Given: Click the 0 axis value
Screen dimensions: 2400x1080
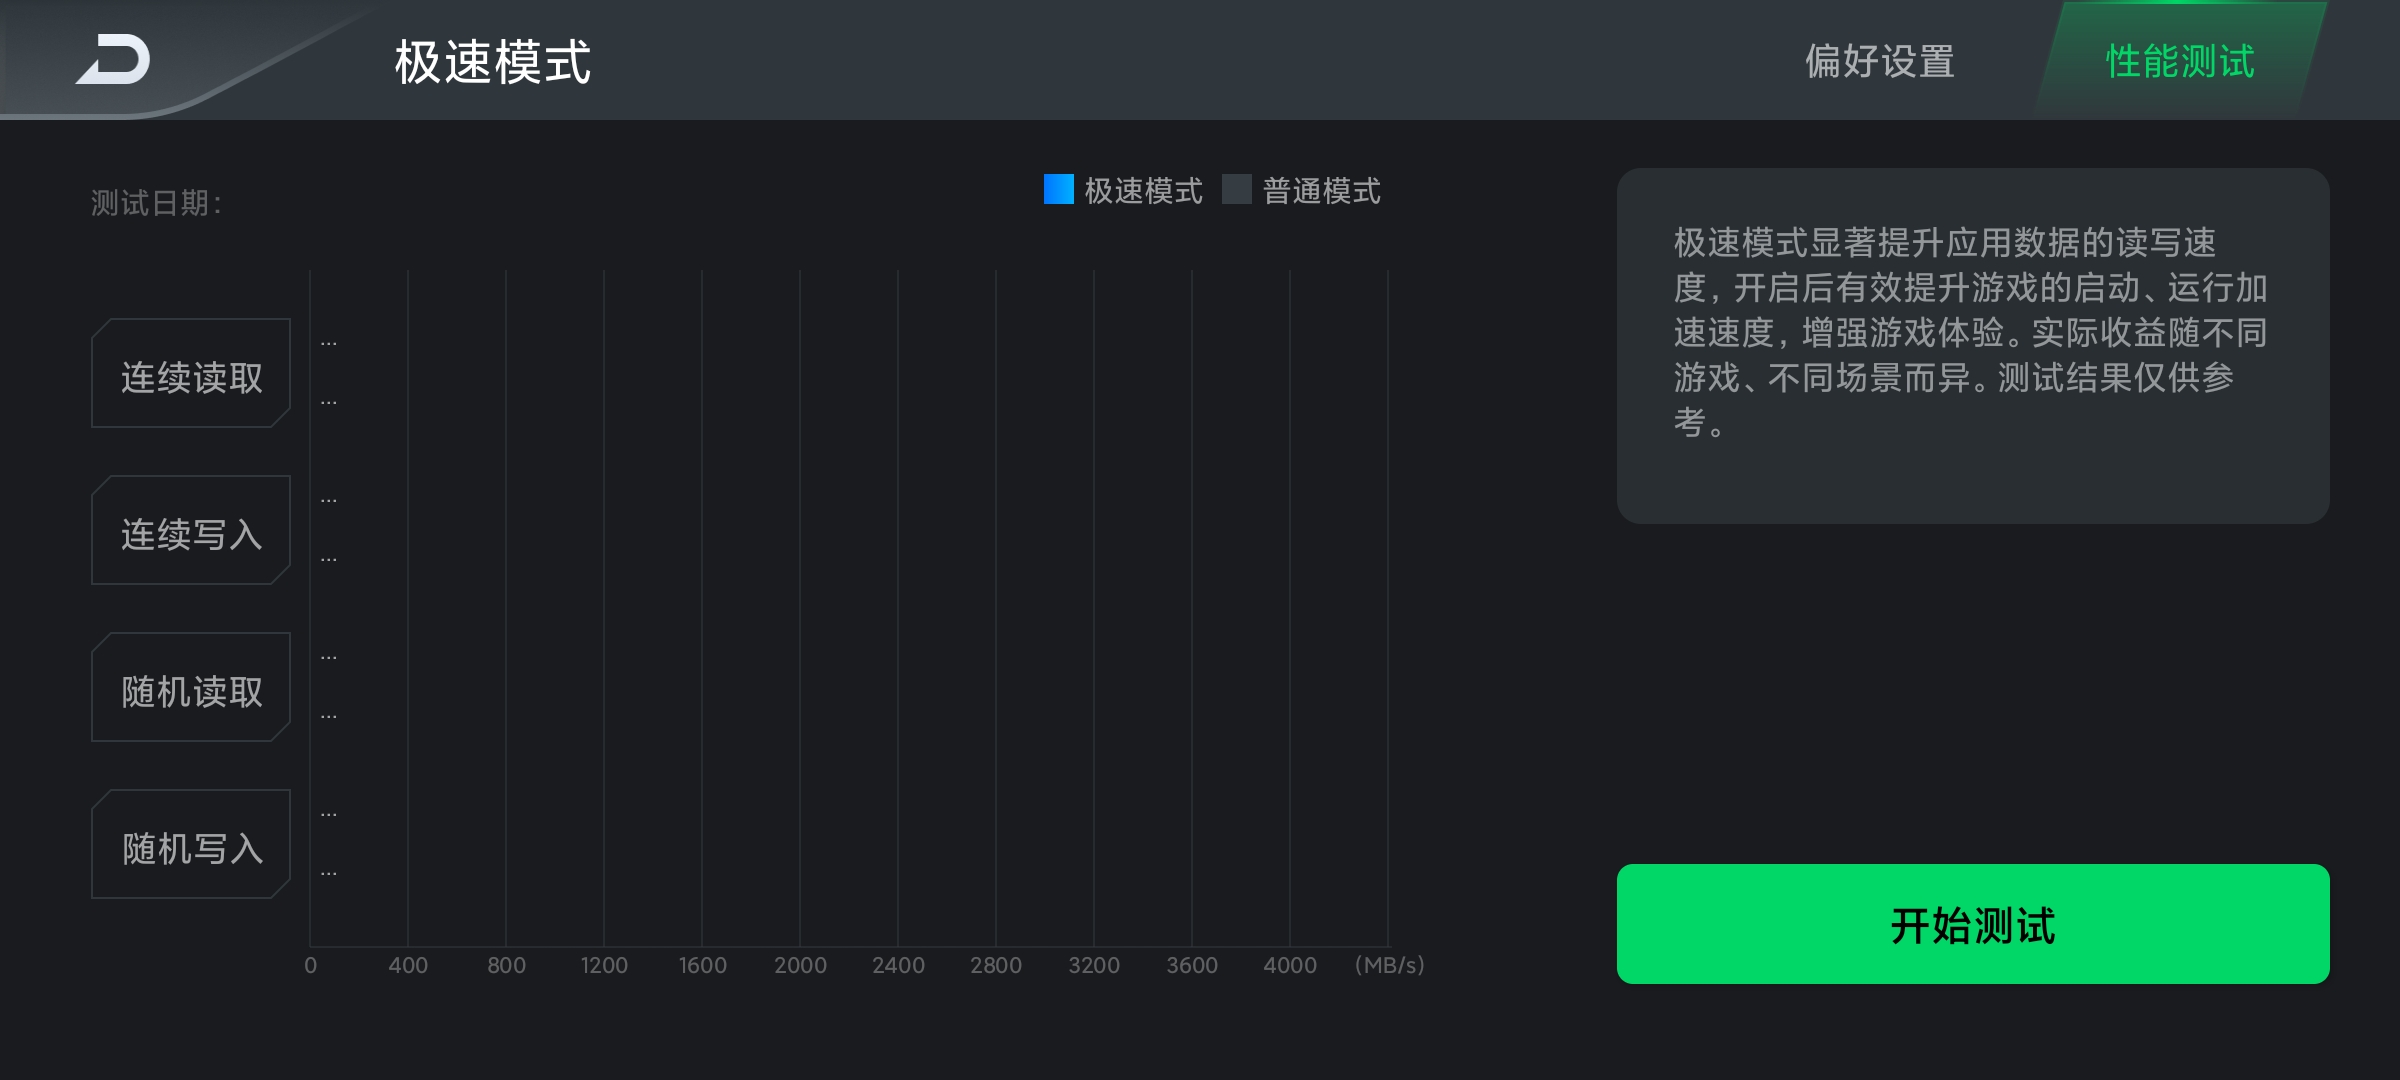Looking at the screenshot, I should click(x=311, y=965).
